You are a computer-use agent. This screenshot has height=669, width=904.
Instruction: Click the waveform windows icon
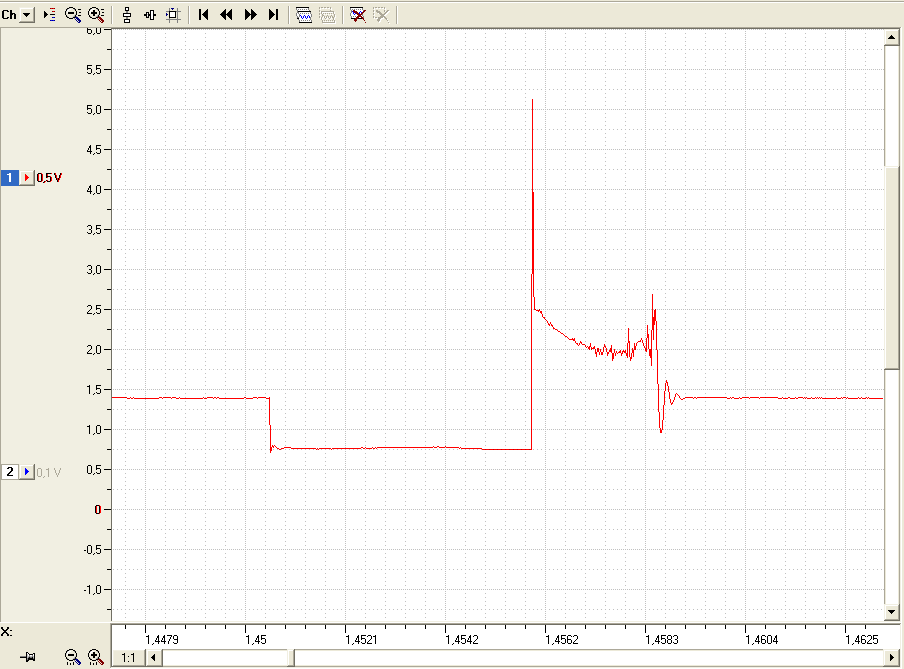coord(304,15)
